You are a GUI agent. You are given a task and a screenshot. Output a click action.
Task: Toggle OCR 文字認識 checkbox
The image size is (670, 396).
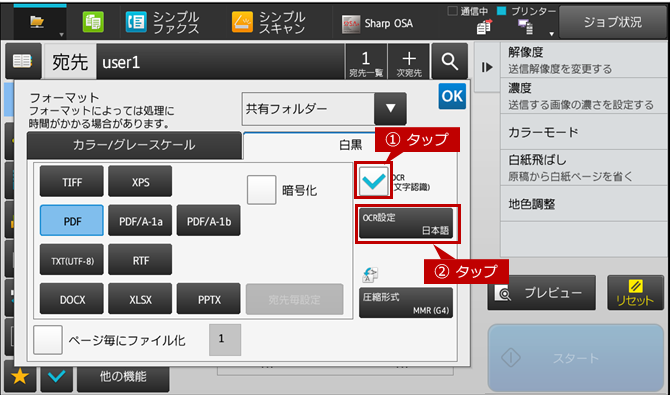(x=373, y=182)
